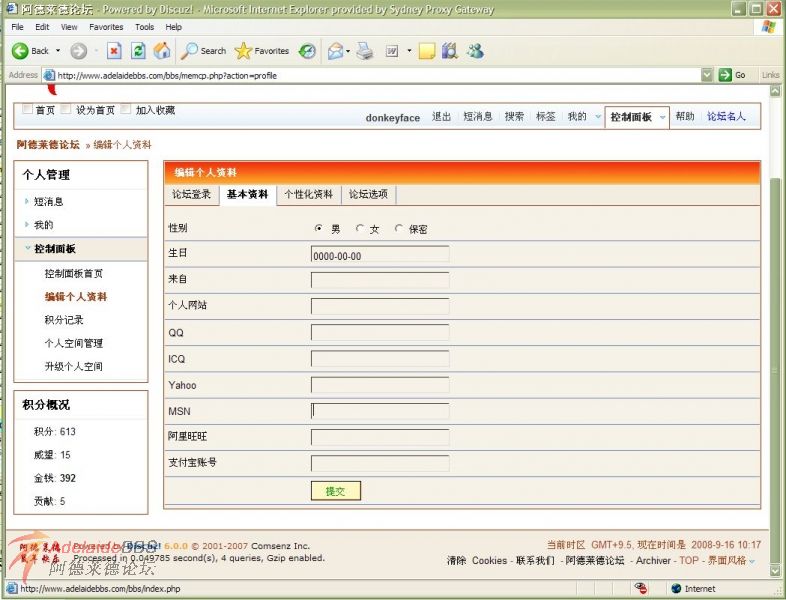Click the Print toolbar icon
Image resolution: width=786 pixels, height=600 pixels.
click(365, 51)
